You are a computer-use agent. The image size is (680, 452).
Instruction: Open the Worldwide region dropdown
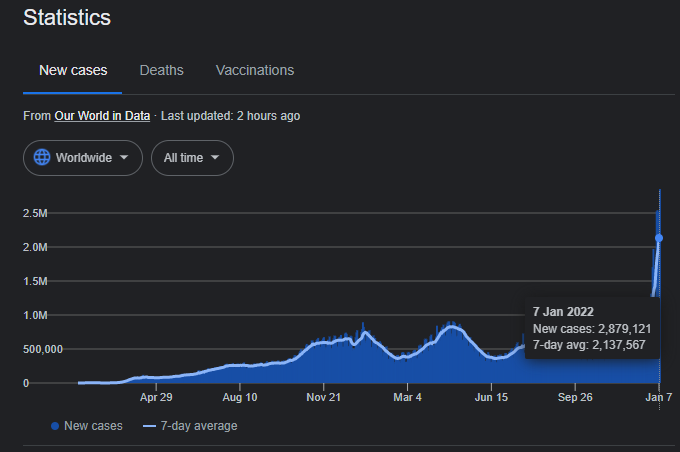coord(83,158)
